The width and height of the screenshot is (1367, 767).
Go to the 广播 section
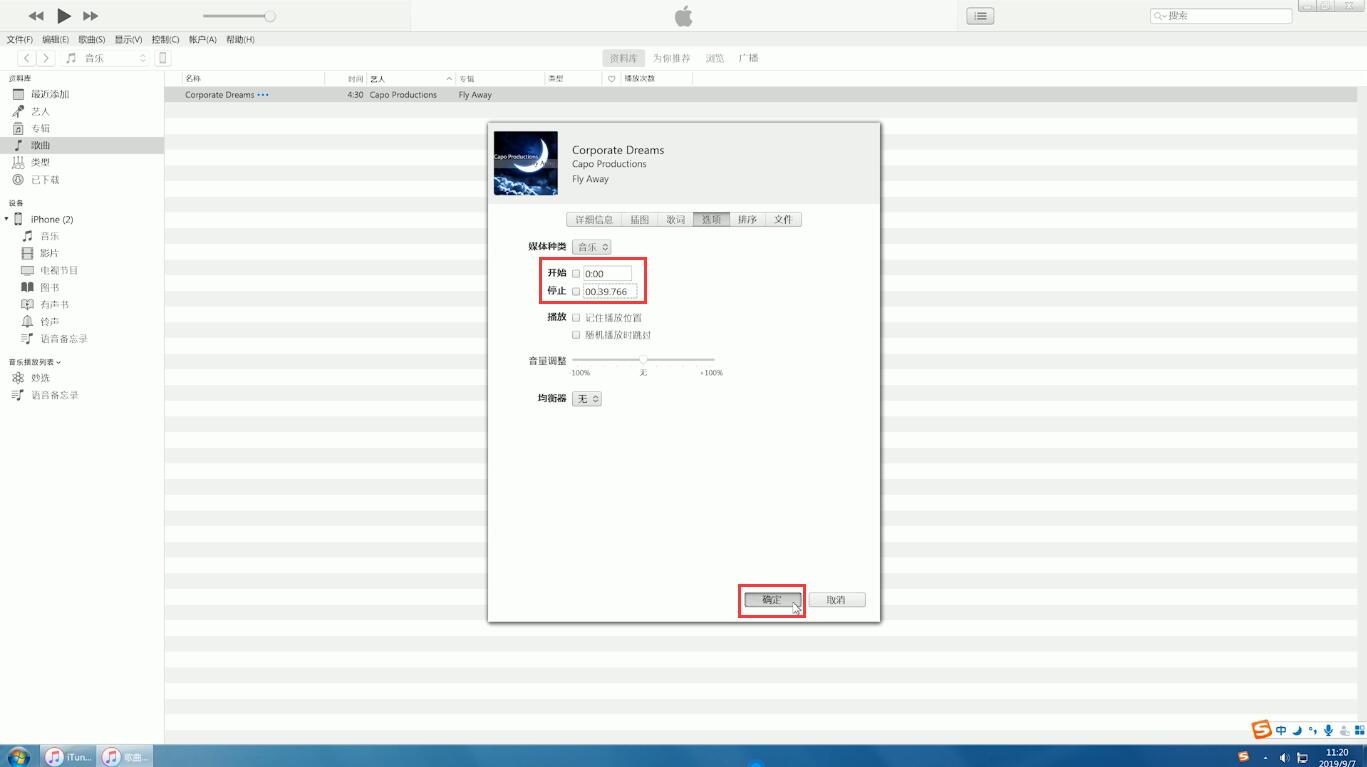pyautogui.click(x=748, y=58)
